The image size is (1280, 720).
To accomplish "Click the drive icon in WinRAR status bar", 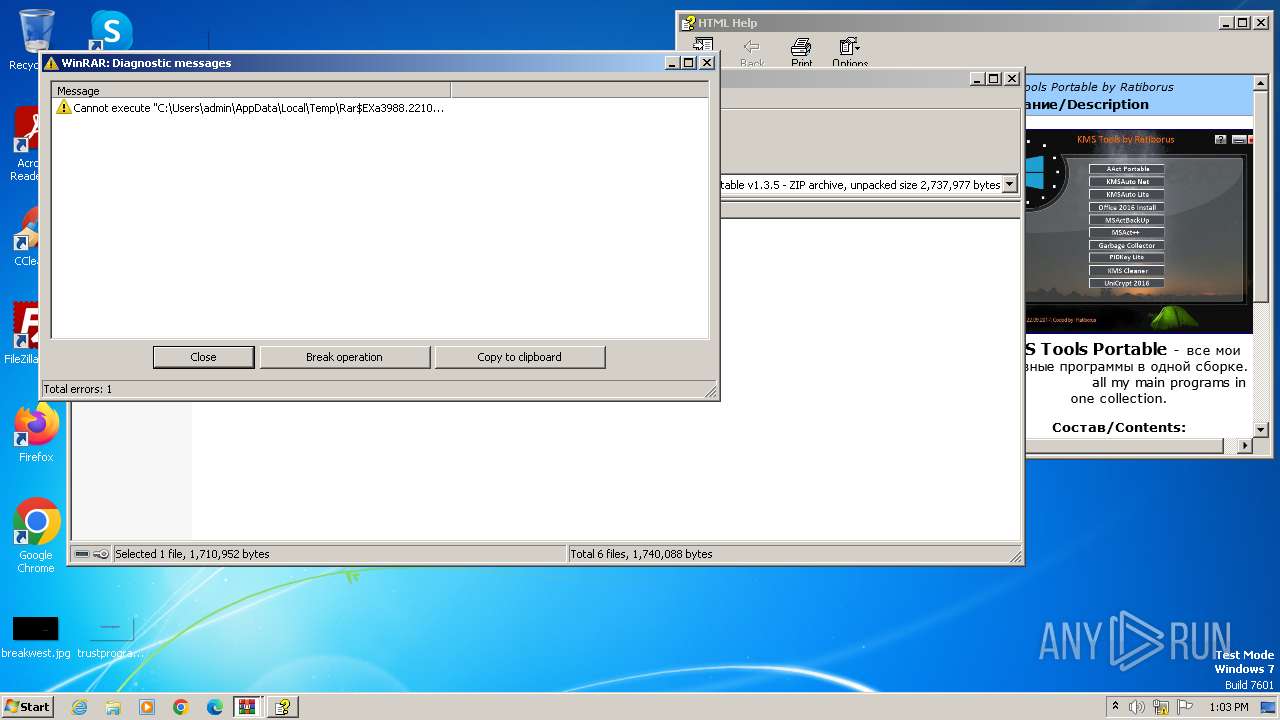I will pos(82,554).
